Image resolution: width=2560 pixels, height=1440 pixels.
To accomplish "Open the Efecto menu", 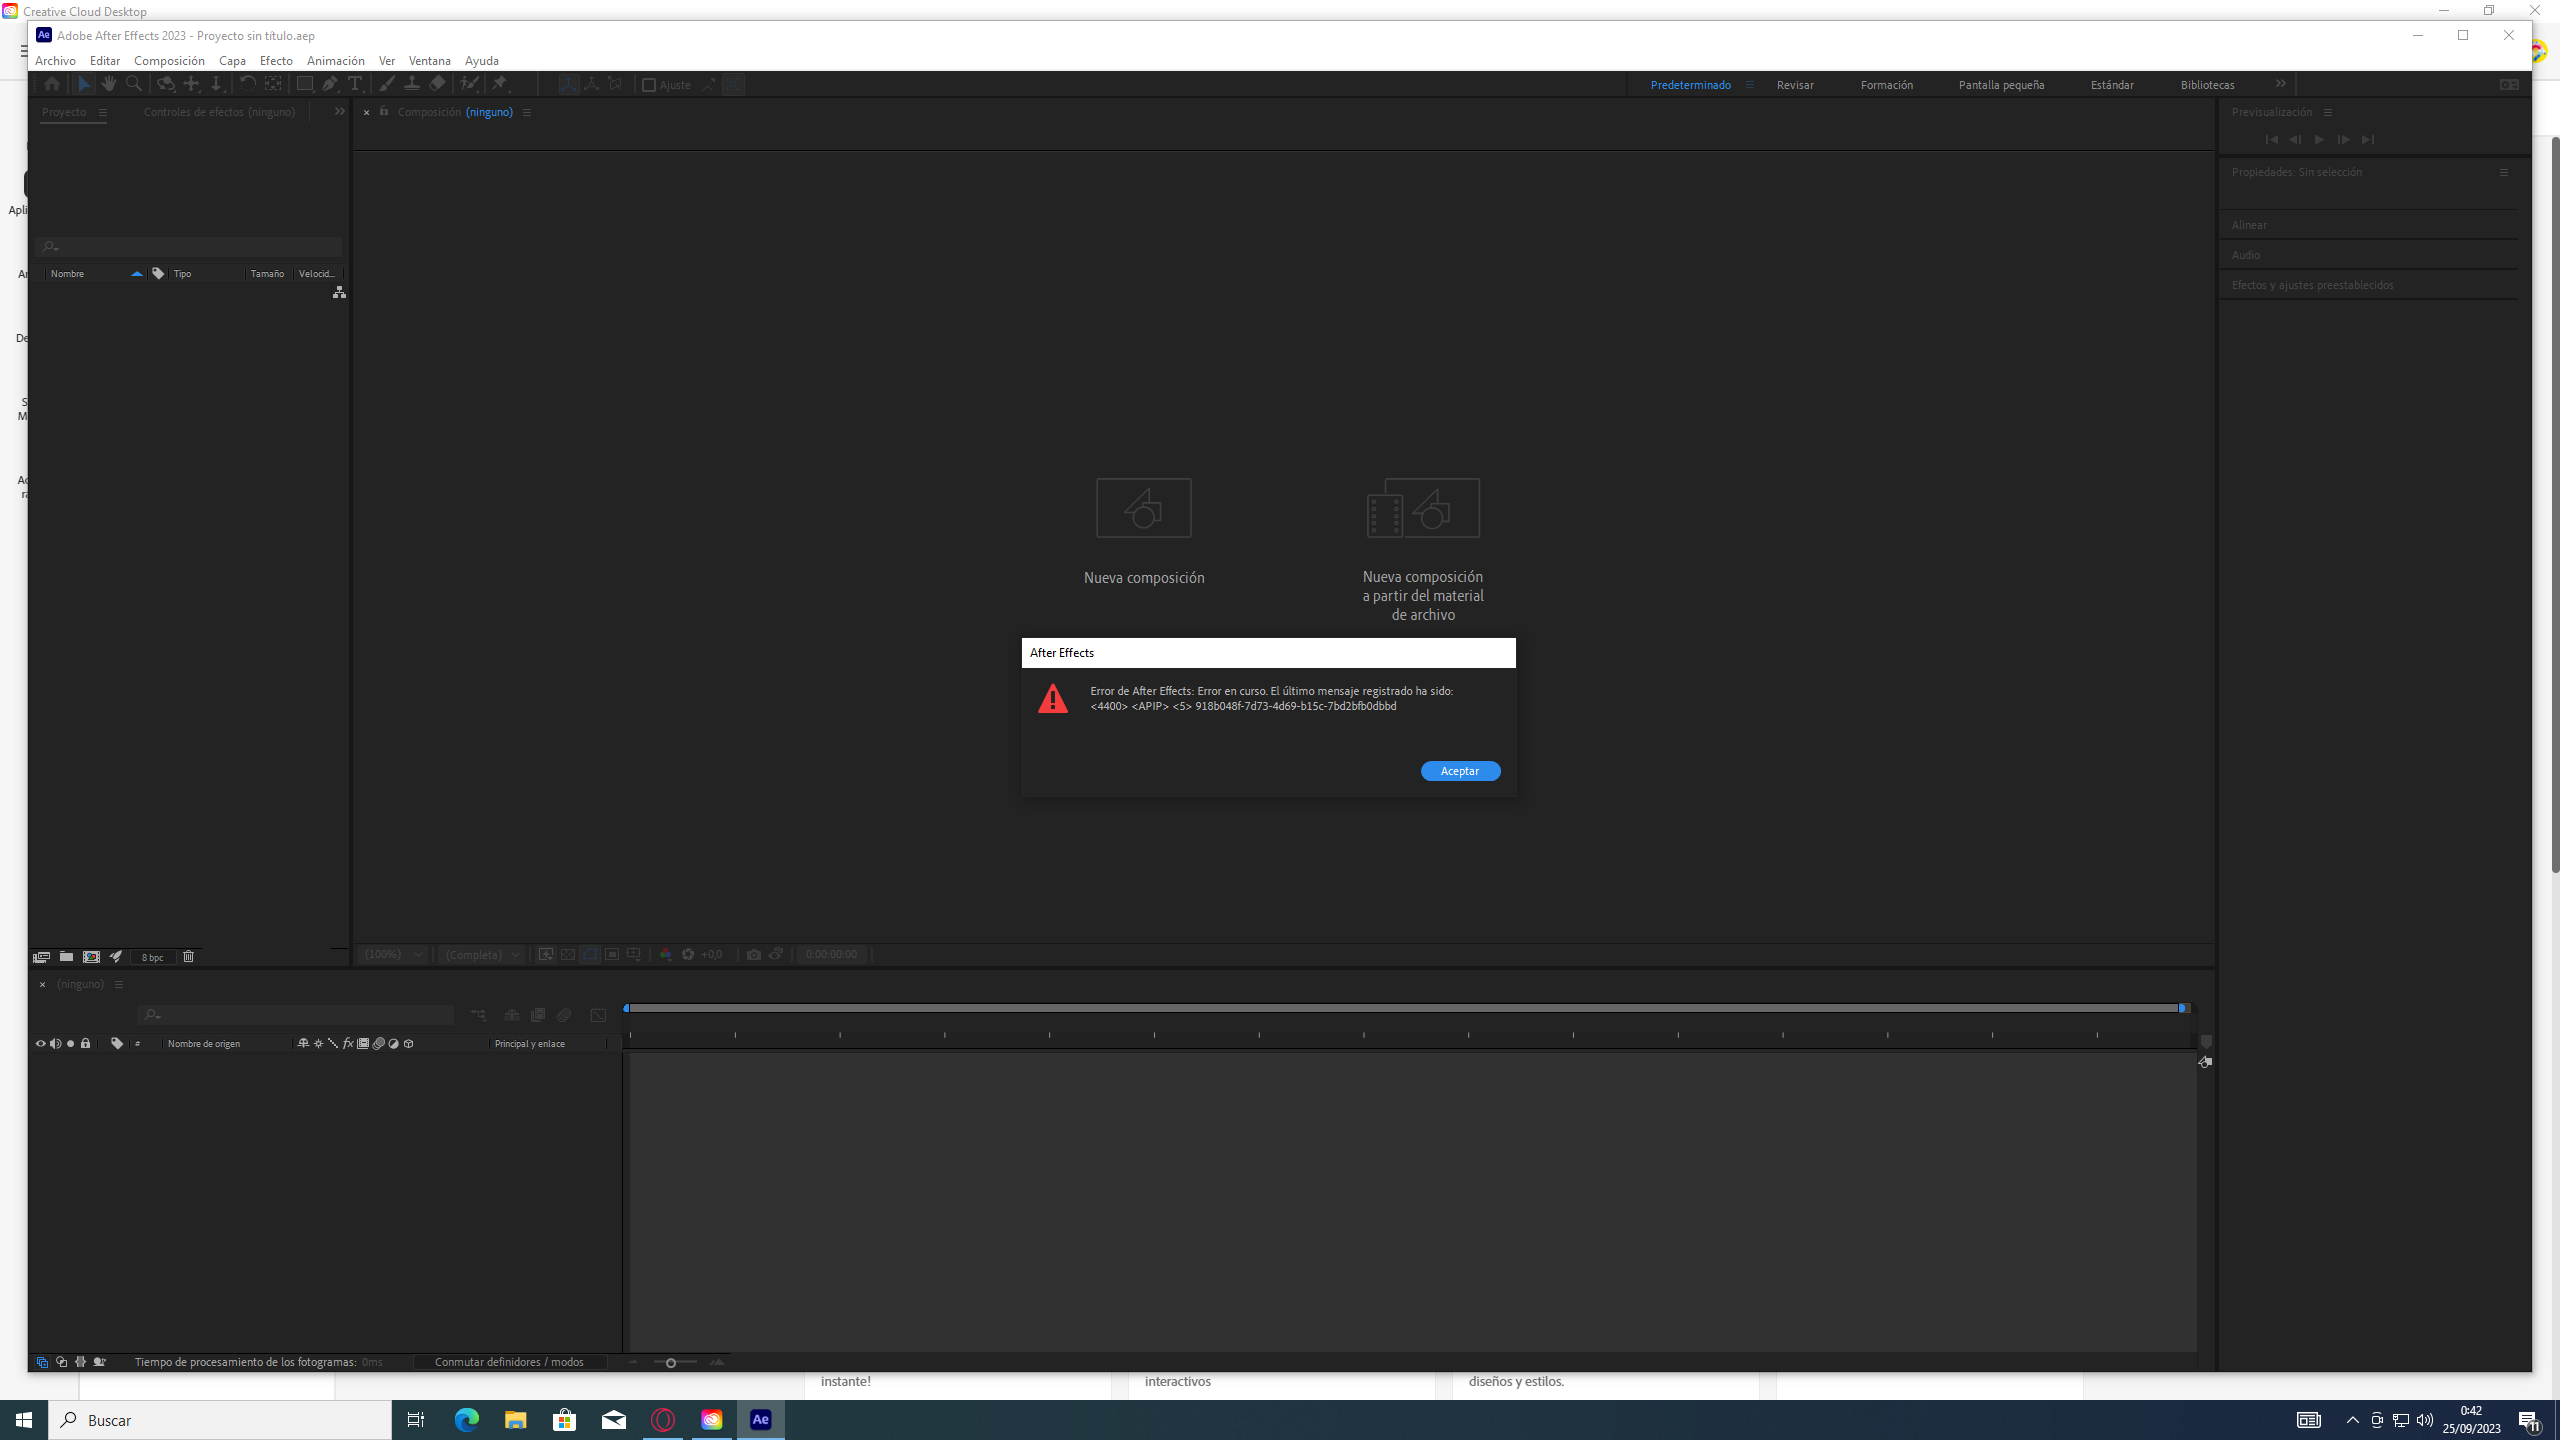I will click(276, 61).
